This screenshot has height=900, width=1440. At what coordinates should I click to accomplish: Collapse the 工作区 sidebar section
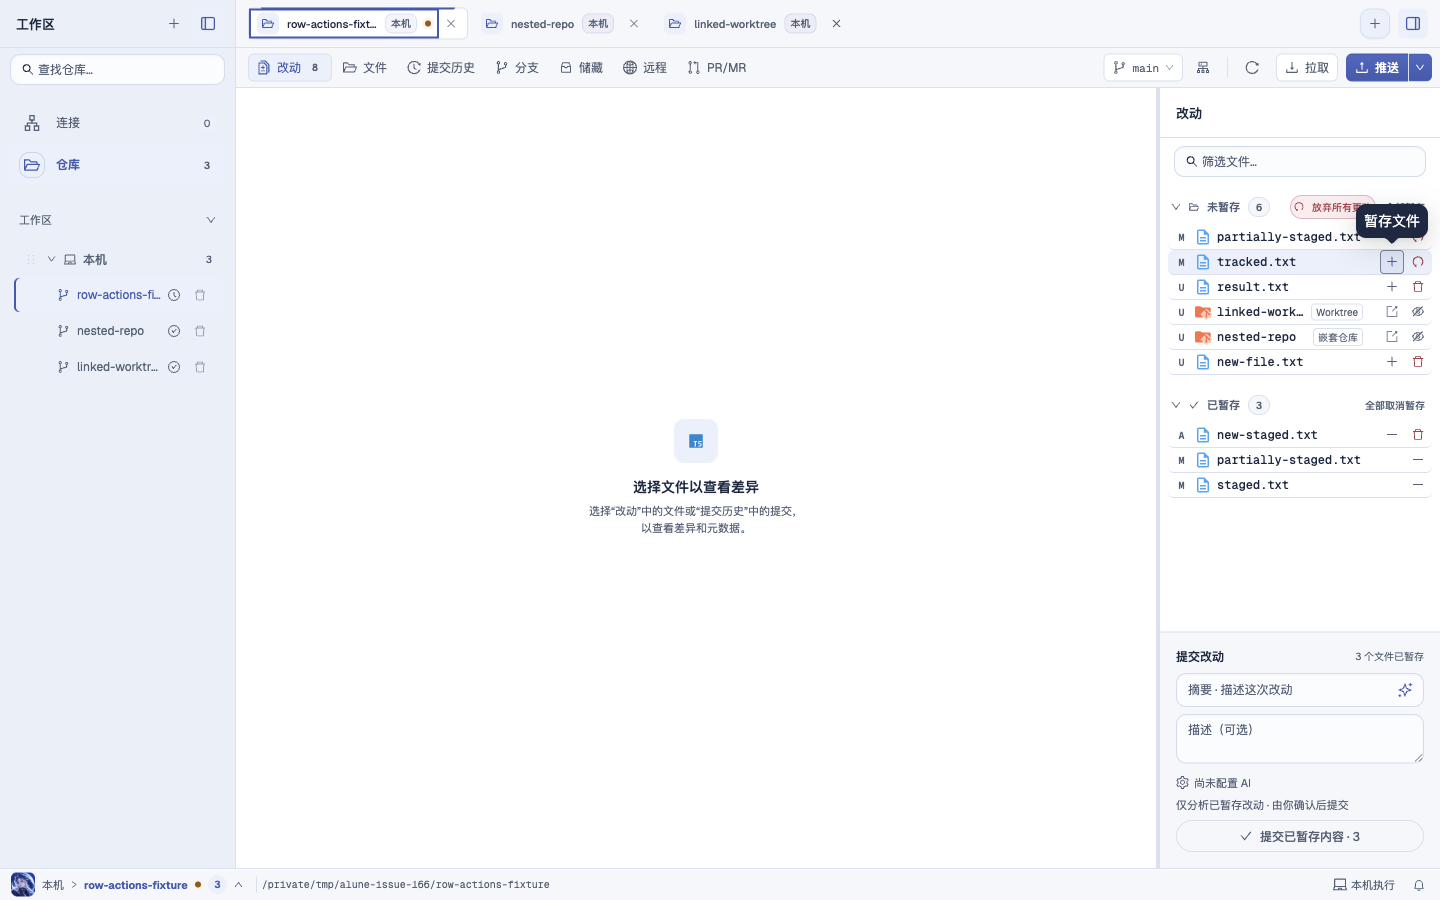tap(211, 220)
